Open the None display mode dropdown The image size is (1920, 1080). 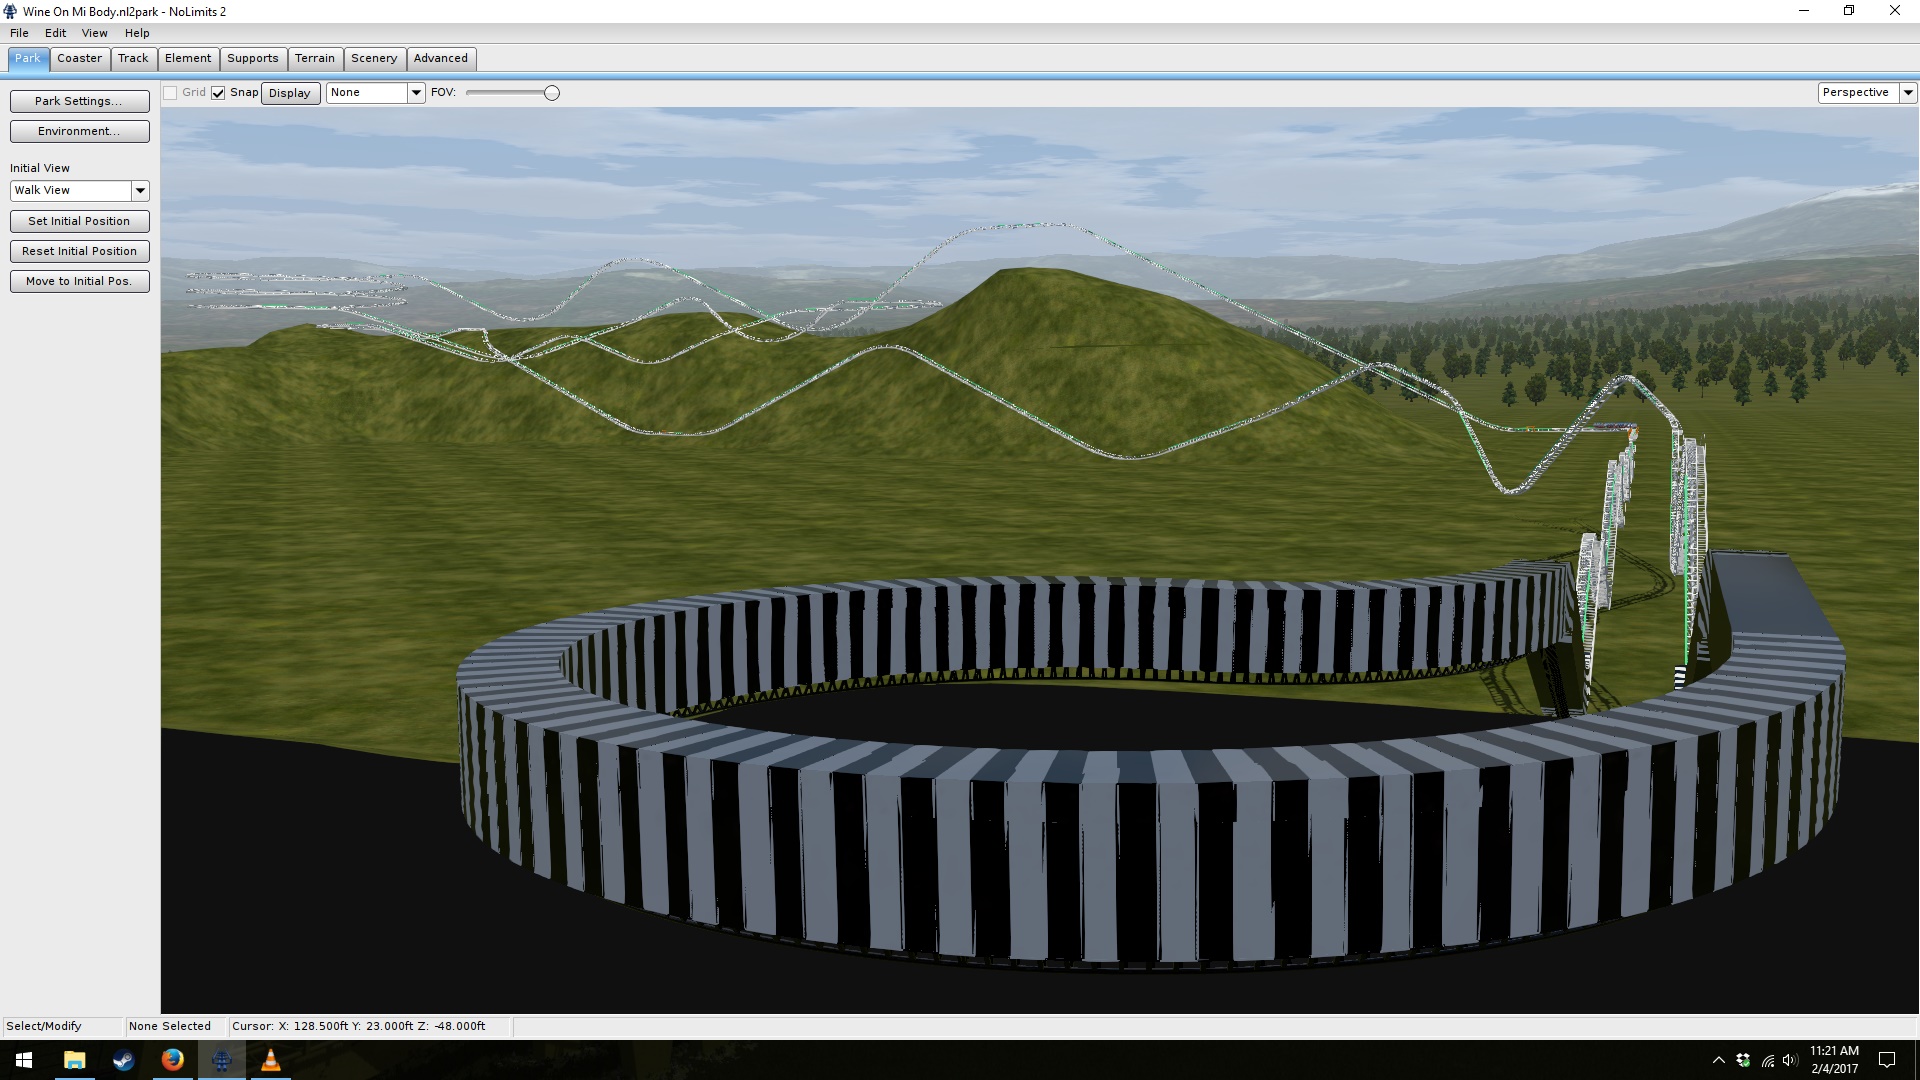(x=416, y=93)
